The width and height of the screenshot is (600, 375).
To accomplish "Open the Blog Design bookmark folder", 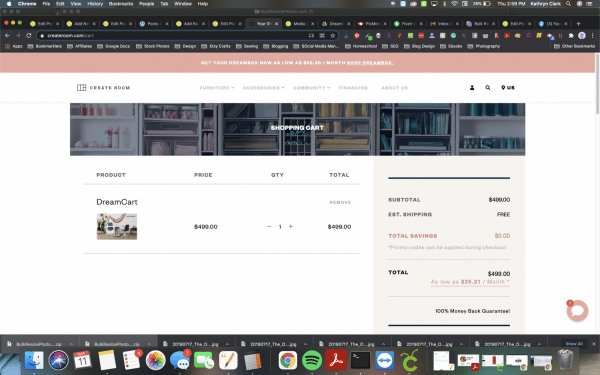I will [419, 46].
